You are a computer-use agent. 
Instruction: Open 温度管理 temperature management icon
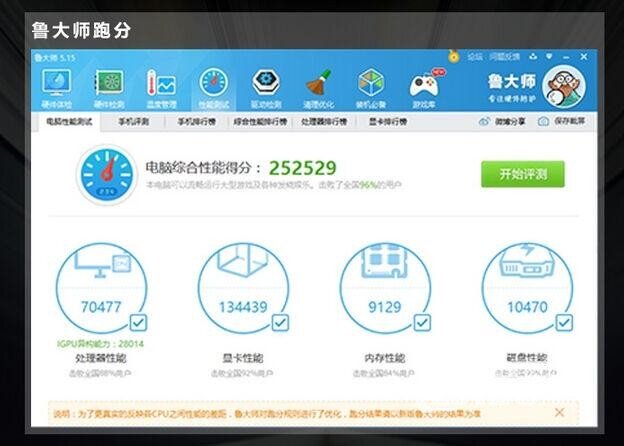161,85
